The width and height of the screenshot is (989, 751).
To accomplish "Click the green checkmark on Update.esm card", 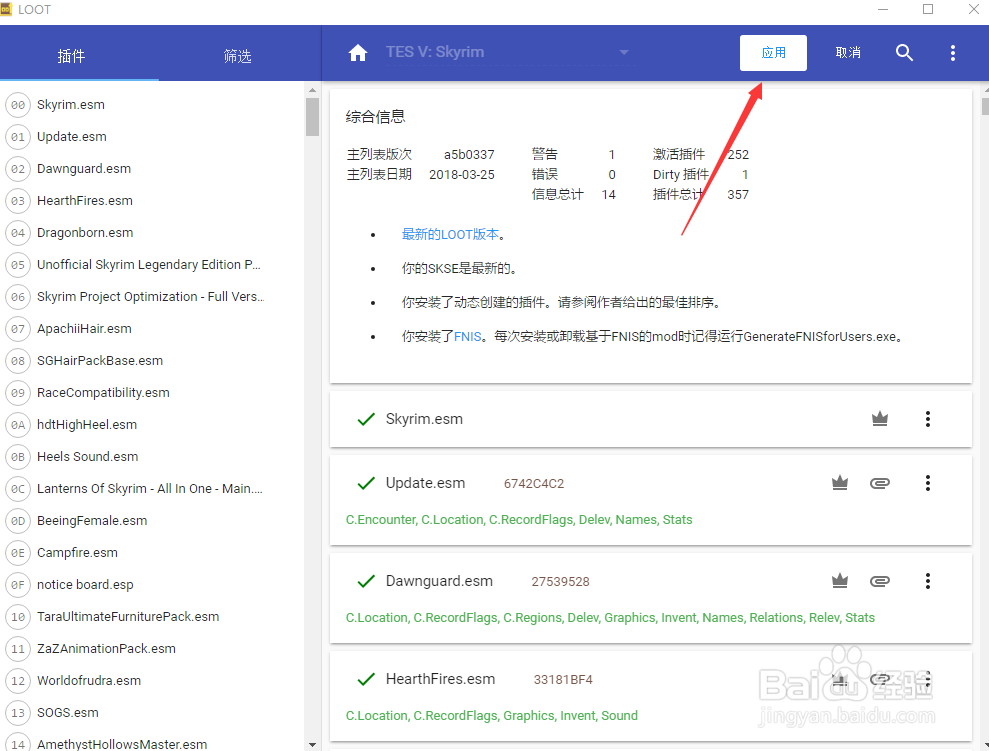I will (366, 484).
